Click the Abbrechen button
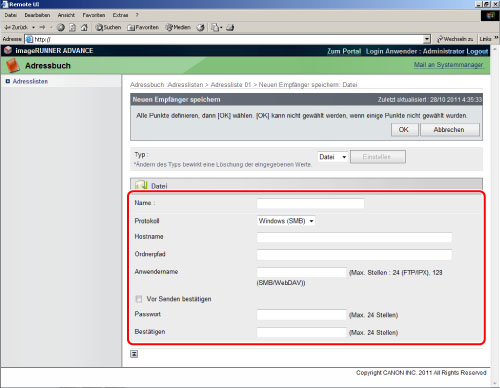Viewport: 500px width, 388px height. (450, 130)
